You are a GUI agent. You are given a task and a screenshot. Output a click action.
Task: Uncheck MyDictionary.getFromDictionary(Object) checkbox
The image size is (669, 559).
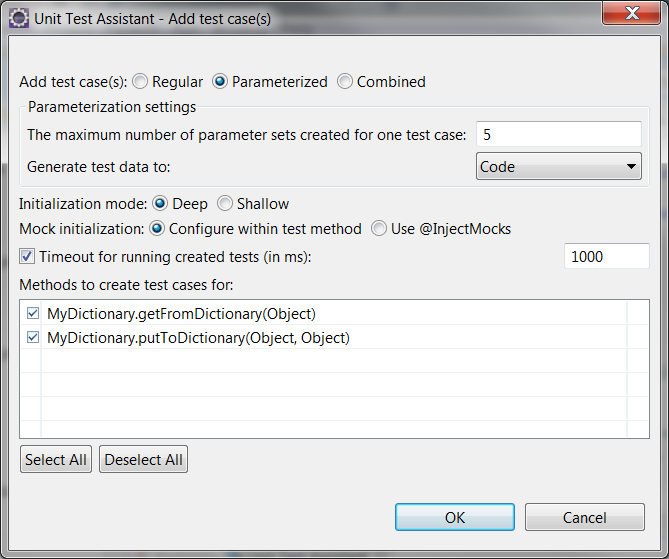pyautogui.click(x=33, y=313)
